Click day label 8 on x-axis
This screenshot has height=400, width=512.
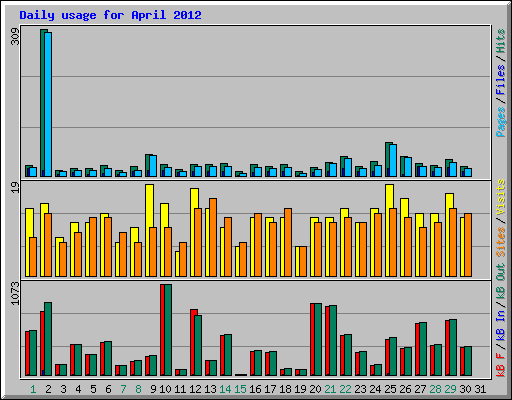(138, 389)
